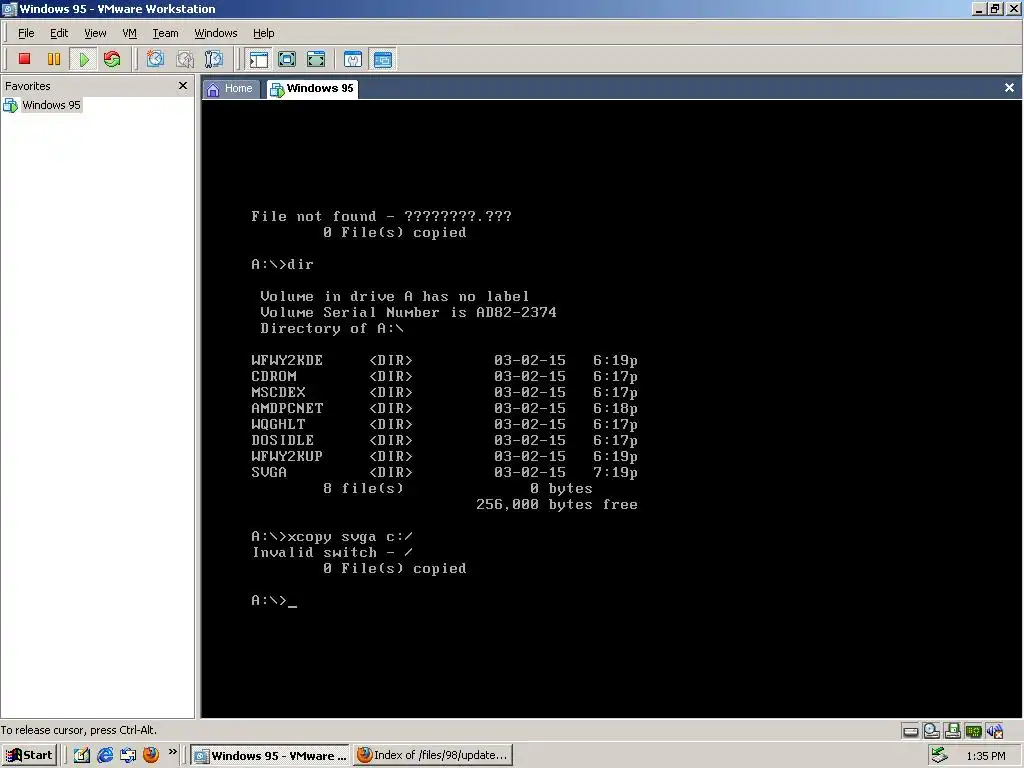Launch Internet Explorer from Quick Launch

(104, 755)
